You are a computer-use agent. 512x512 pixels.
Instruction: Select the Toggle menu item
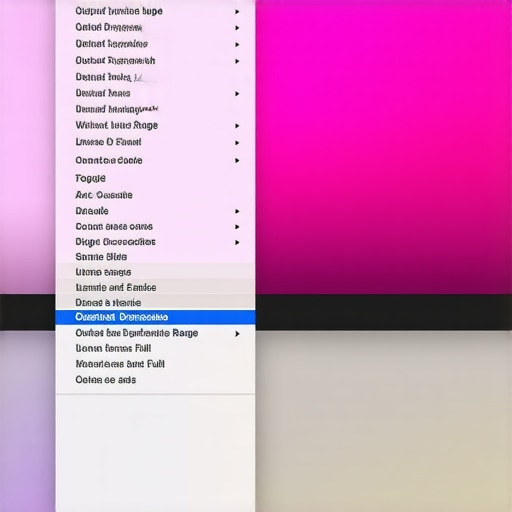coord(155,178)
